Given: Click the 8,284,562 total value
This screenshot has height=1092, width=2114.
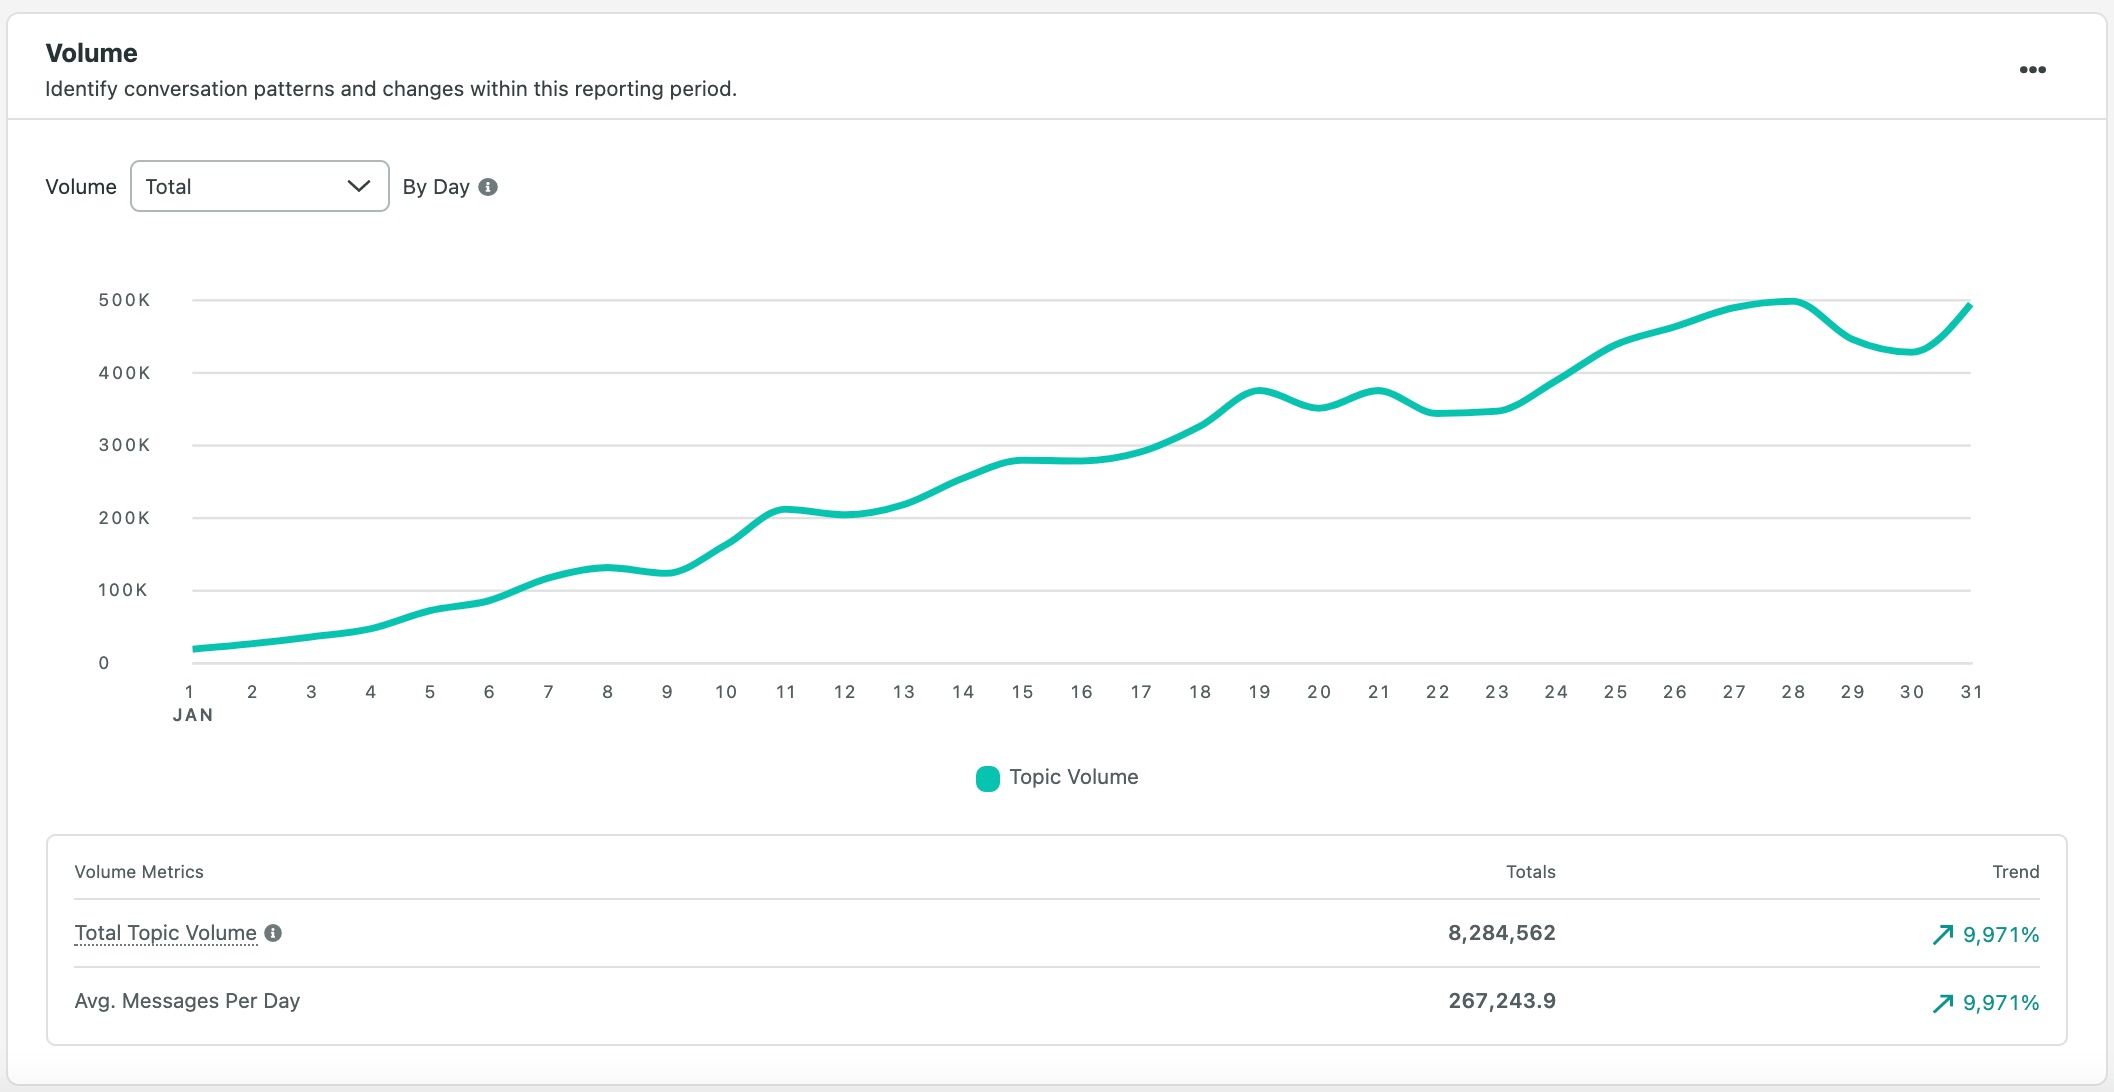Looking at the screenshot, I should click(x=1501, y=933).
